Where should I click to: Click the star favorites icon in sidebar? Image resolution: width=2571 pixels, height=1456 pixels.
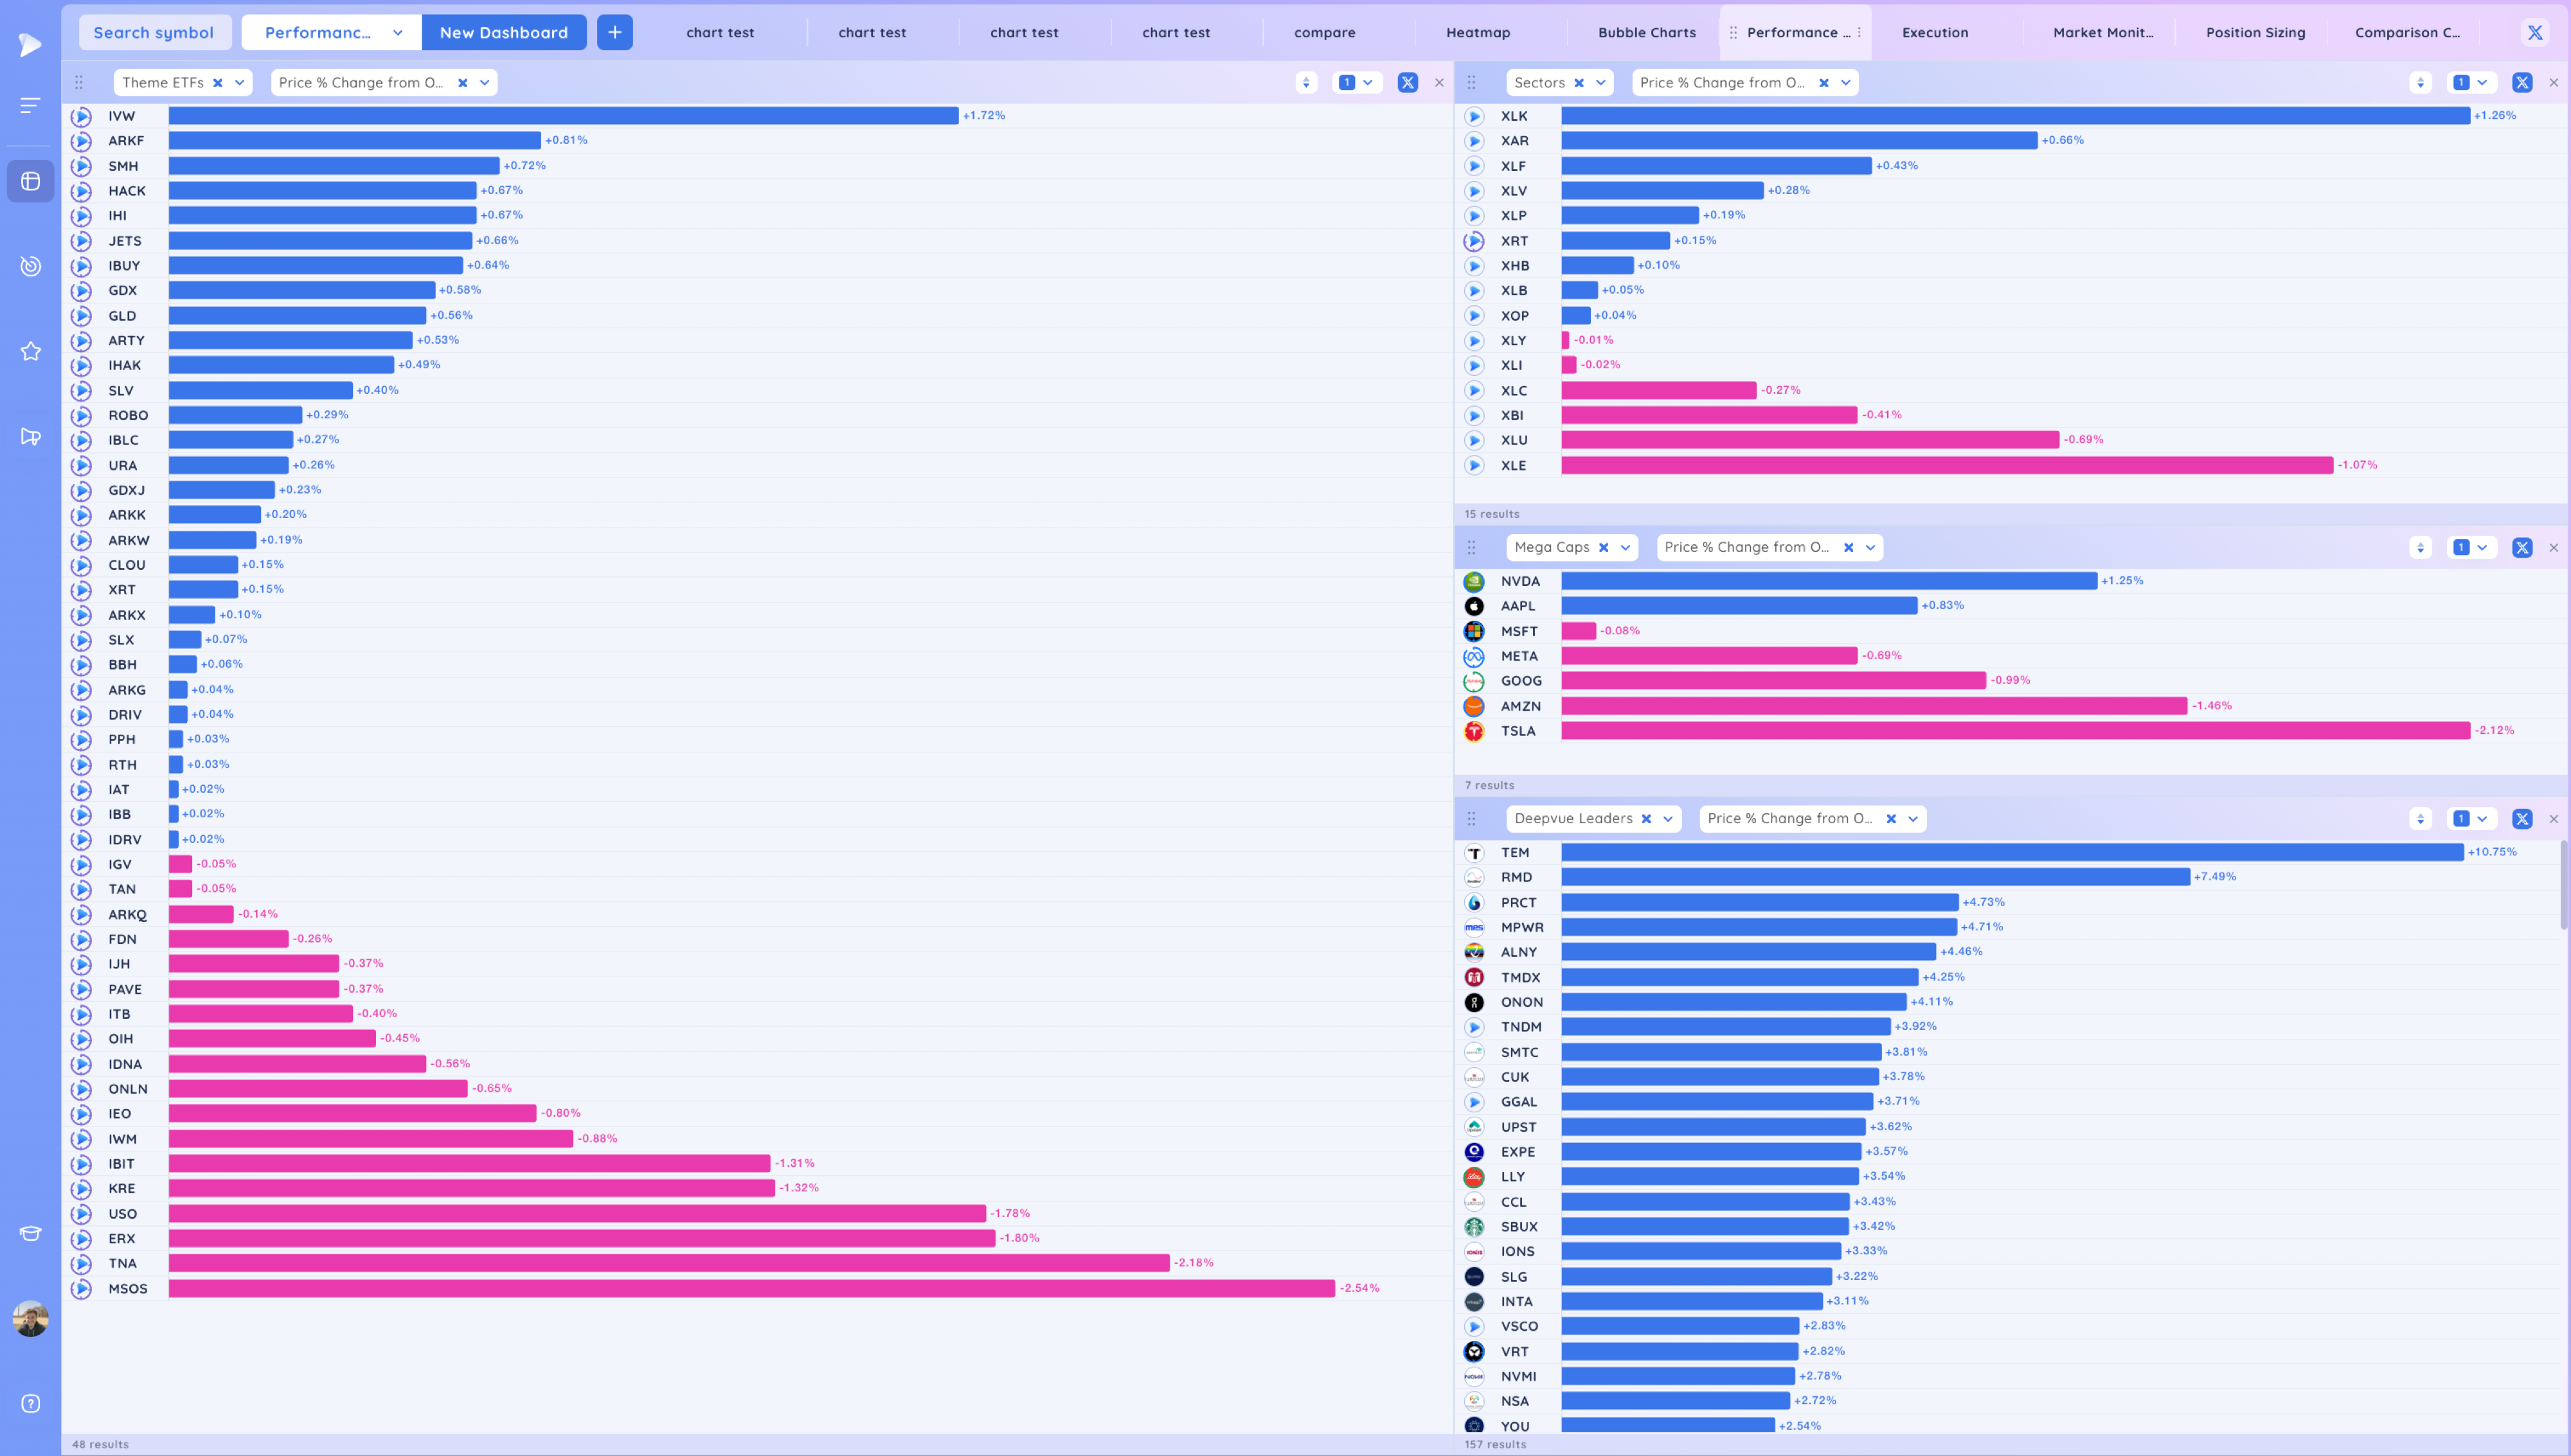30,351
